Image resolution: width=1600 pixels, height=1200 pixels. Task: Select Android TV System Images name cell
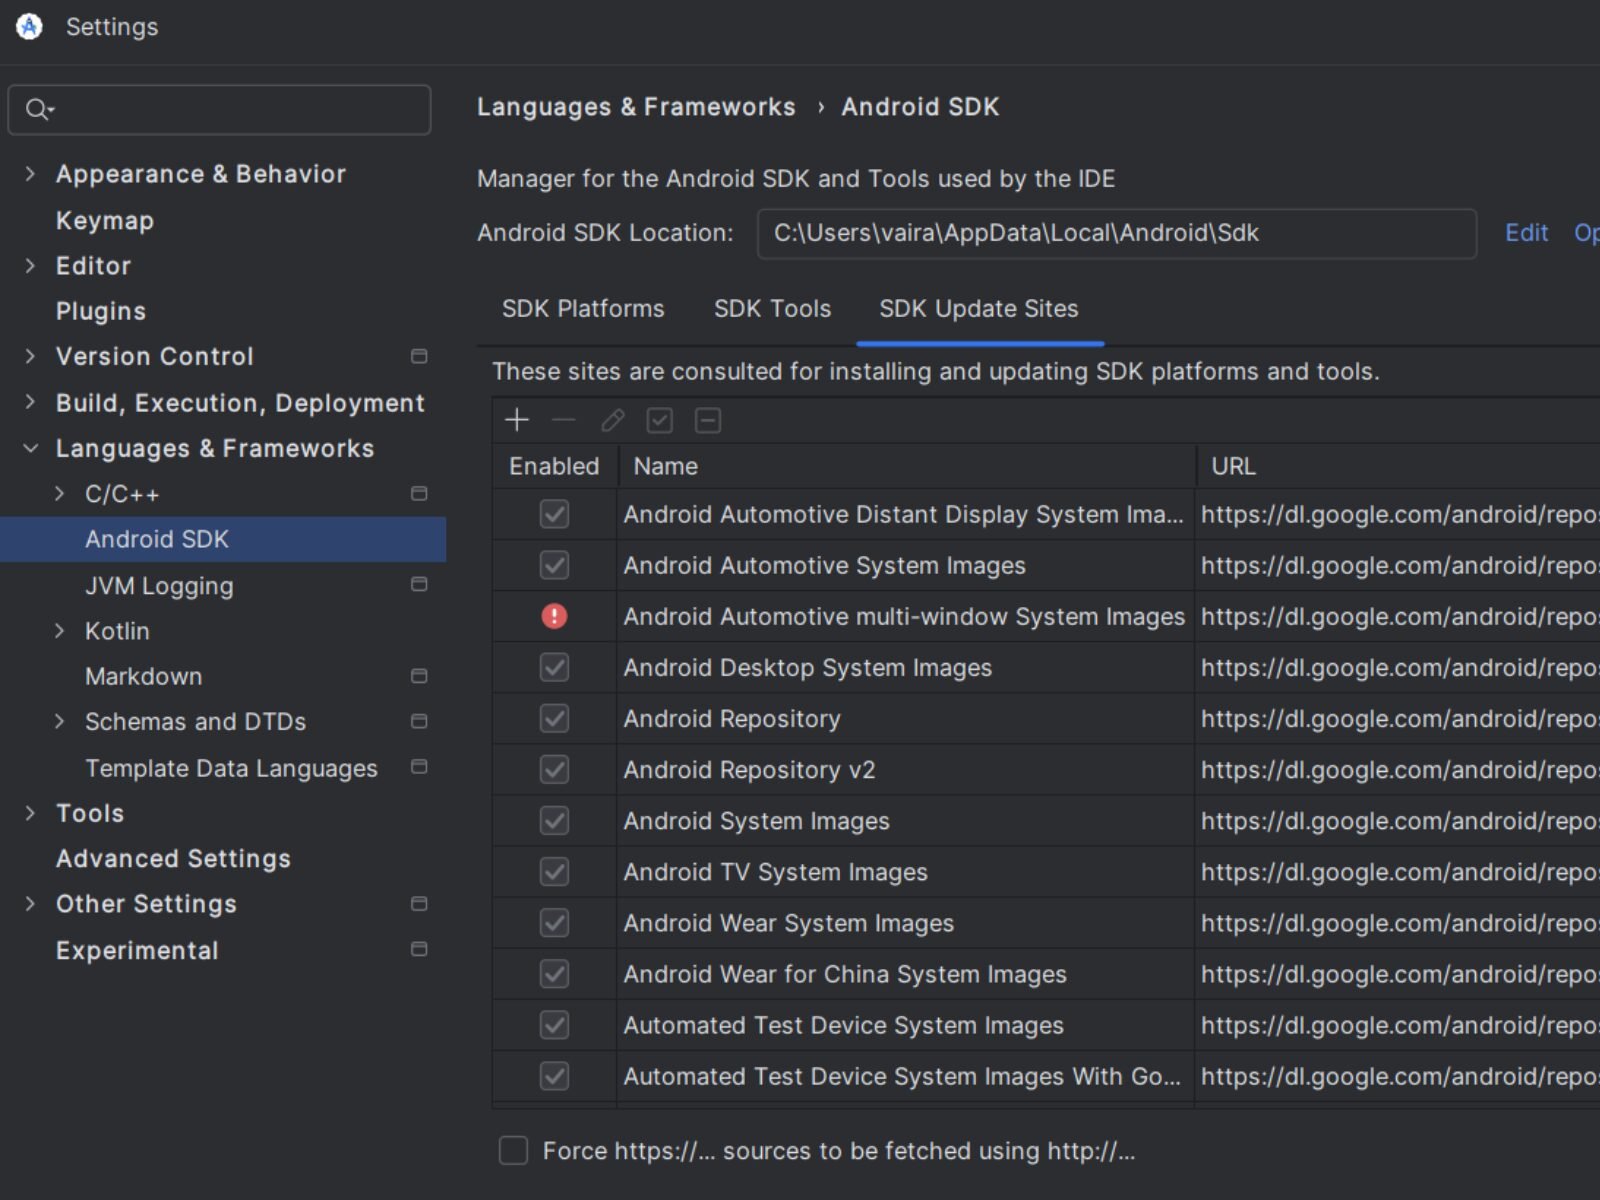pyautogui.click(x=905, y=872)
